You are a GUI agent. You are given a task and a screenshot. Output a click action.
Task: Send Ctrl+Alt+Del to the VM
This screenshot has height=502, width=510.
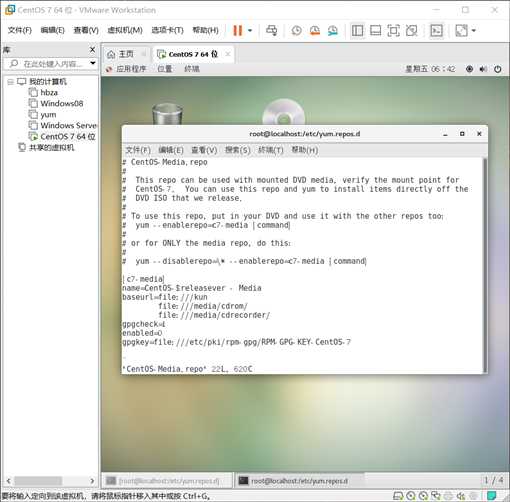coord(271,31)
